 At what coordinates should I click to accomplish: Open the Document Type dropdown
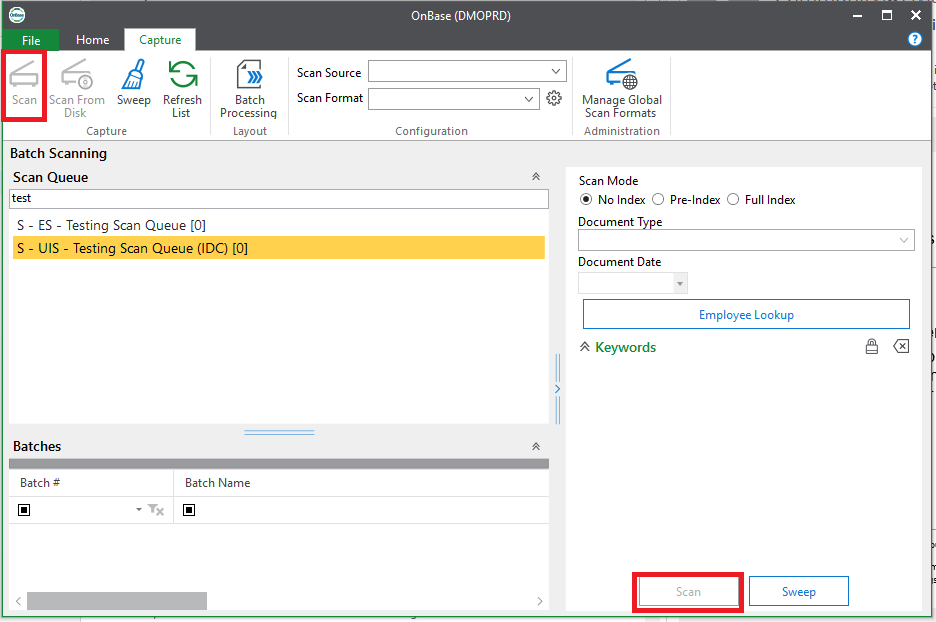903,240
